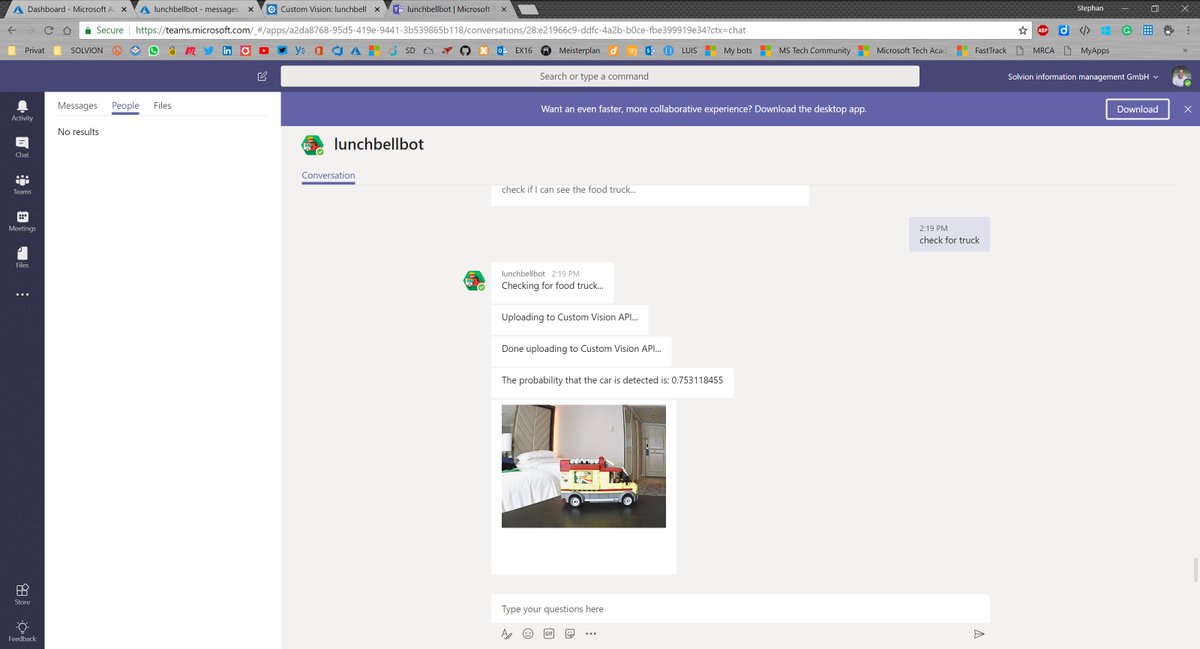Send the message with the send arrow
Viewport: 1200px width, 649px height.
979,633
